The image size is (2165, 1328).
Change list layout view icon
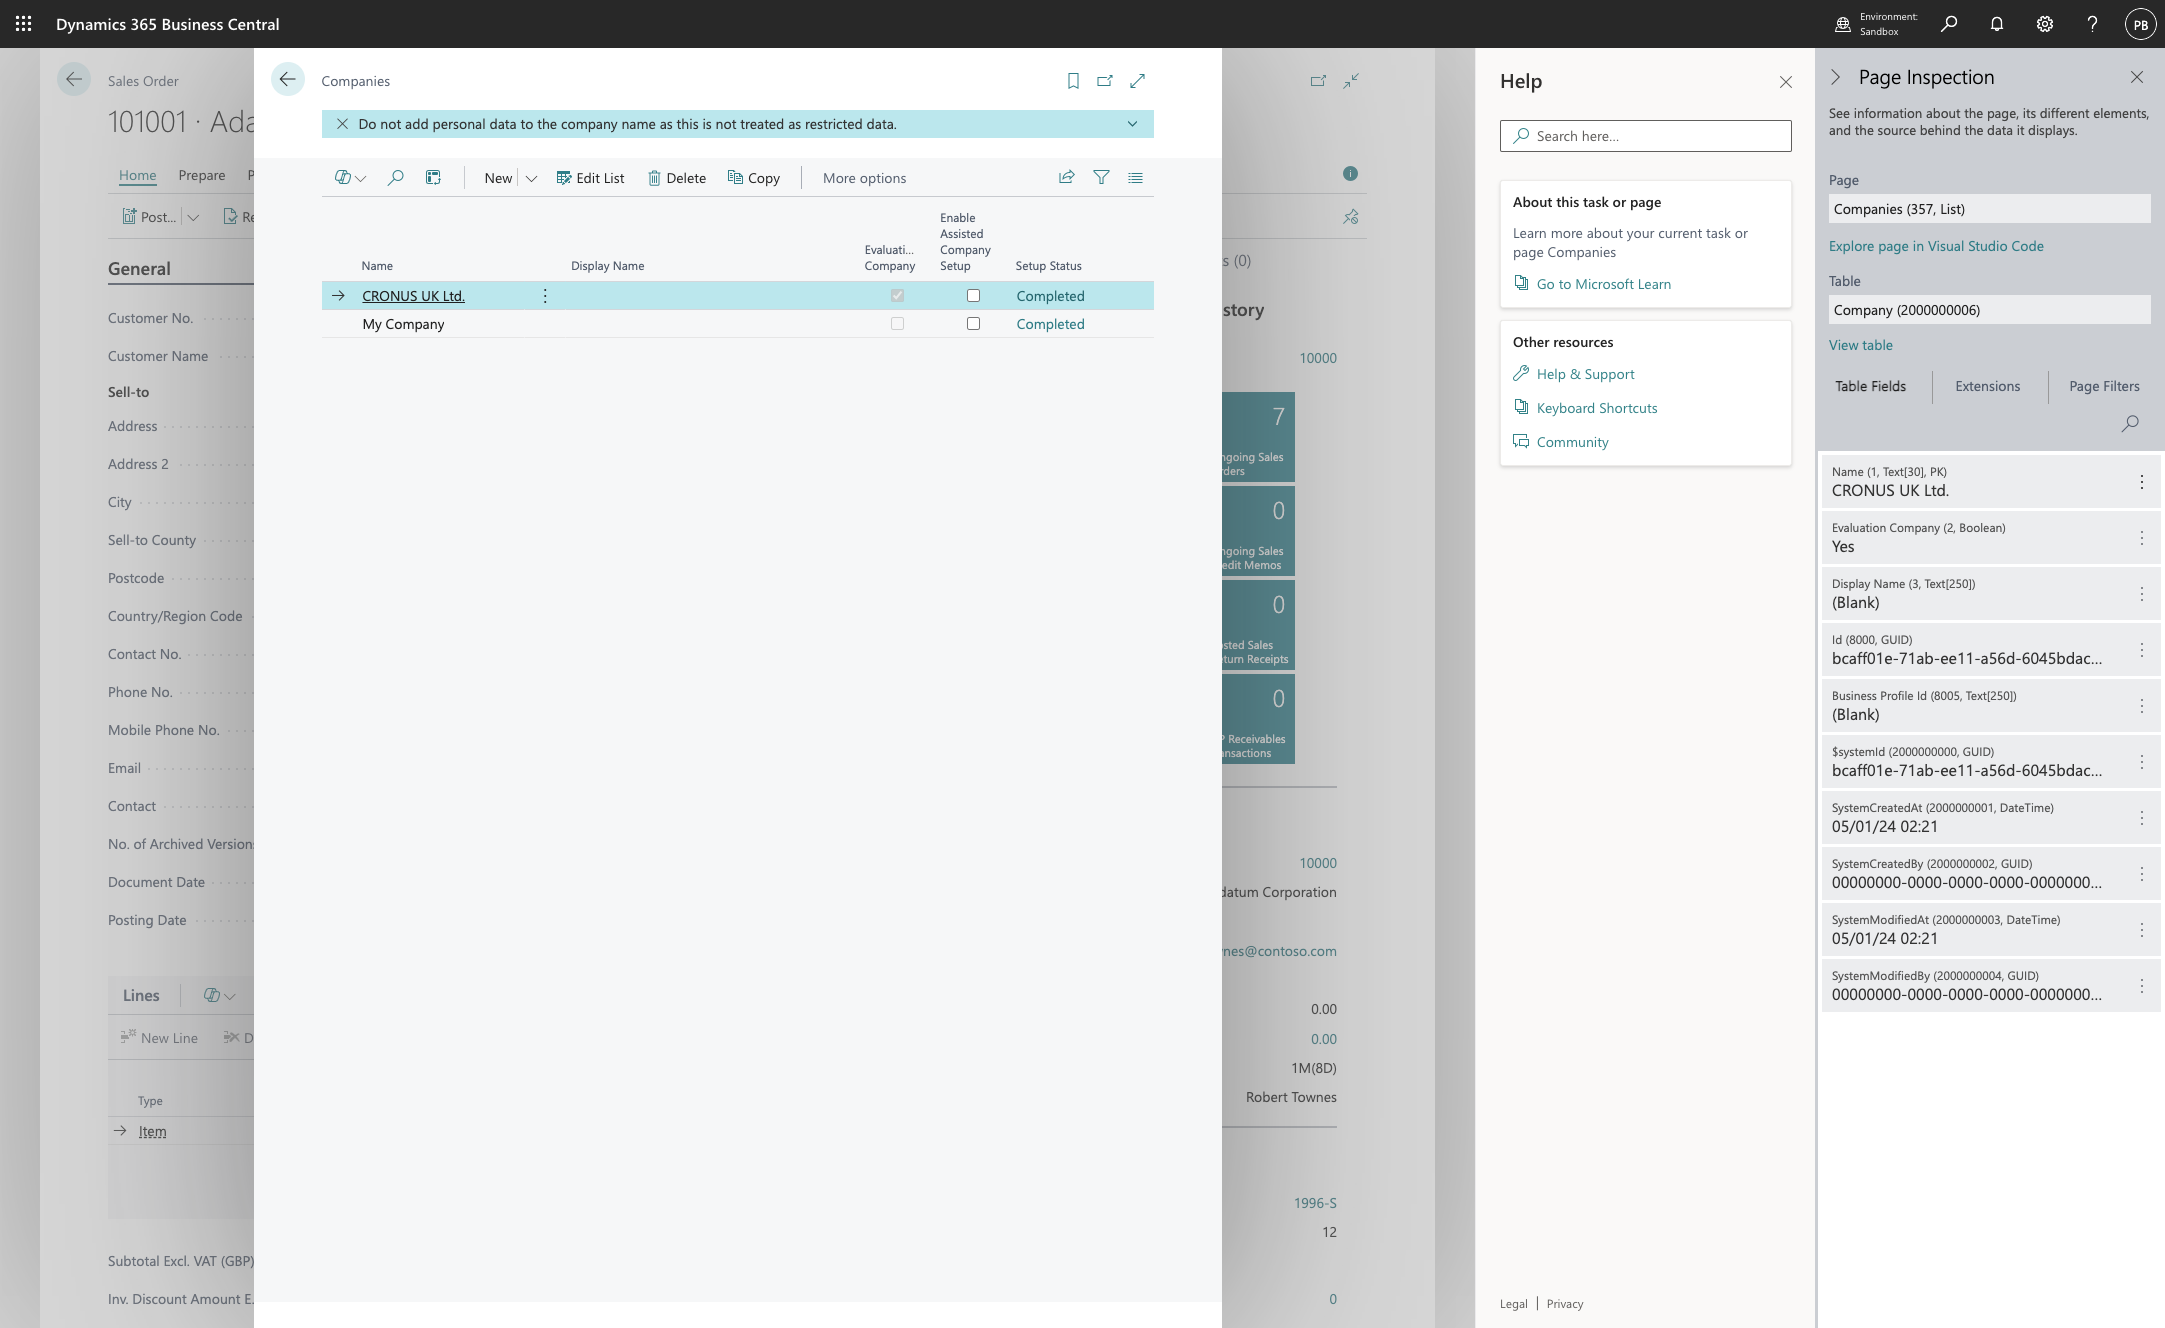(1136, 178)
